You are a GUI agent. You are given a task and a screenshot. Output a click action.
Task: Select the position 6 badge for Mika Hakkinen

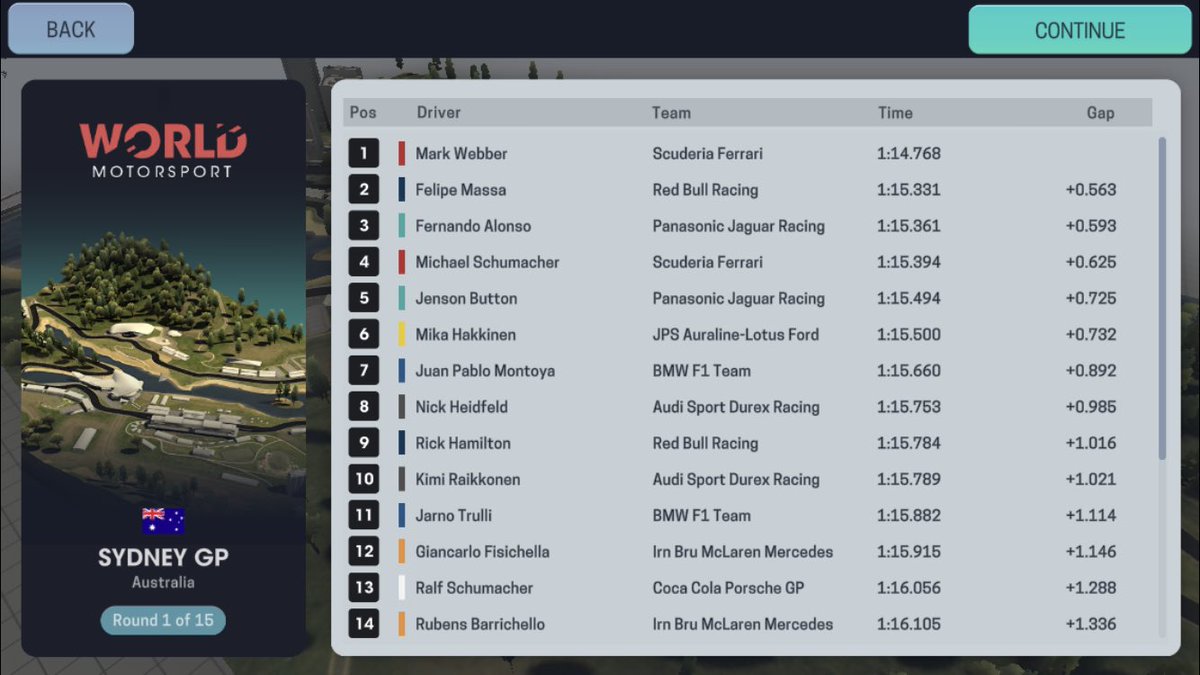tap(363, 334)
